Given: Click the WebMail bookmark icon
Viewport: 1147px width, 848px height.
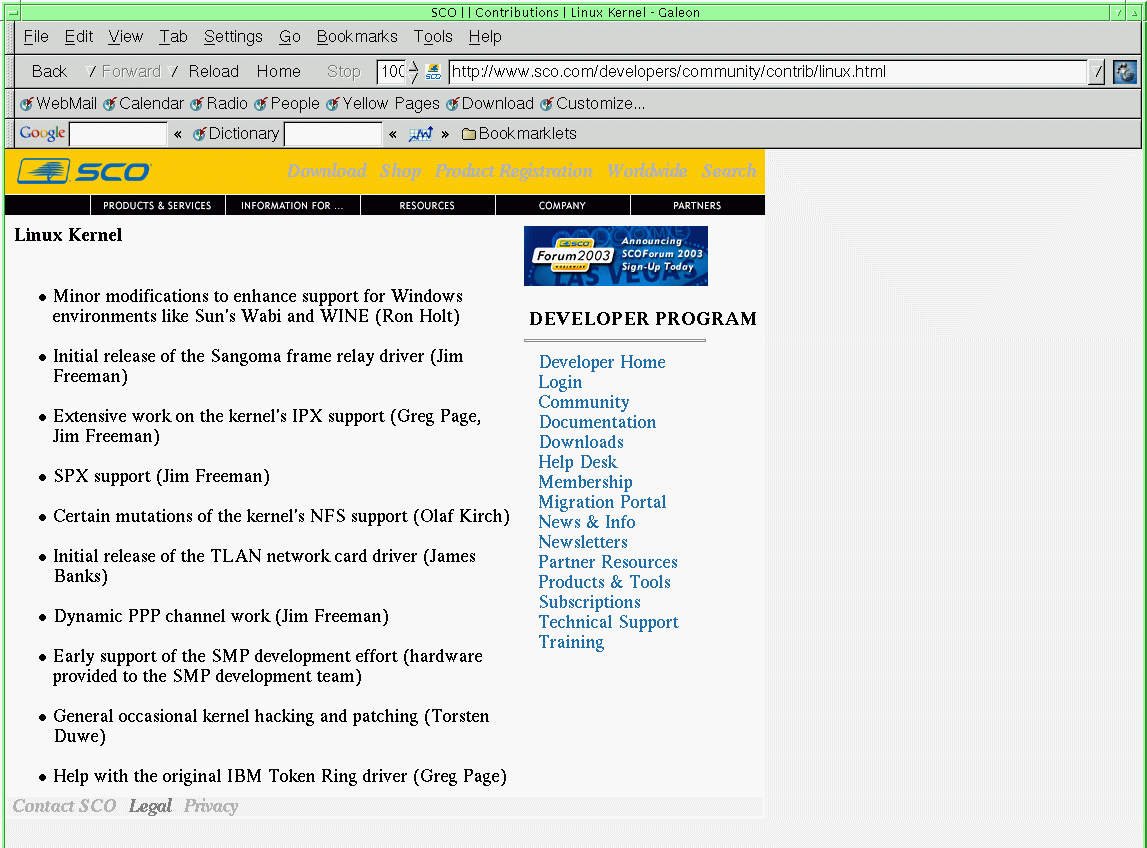Looking at the screenshot, I should pos(26,104).
